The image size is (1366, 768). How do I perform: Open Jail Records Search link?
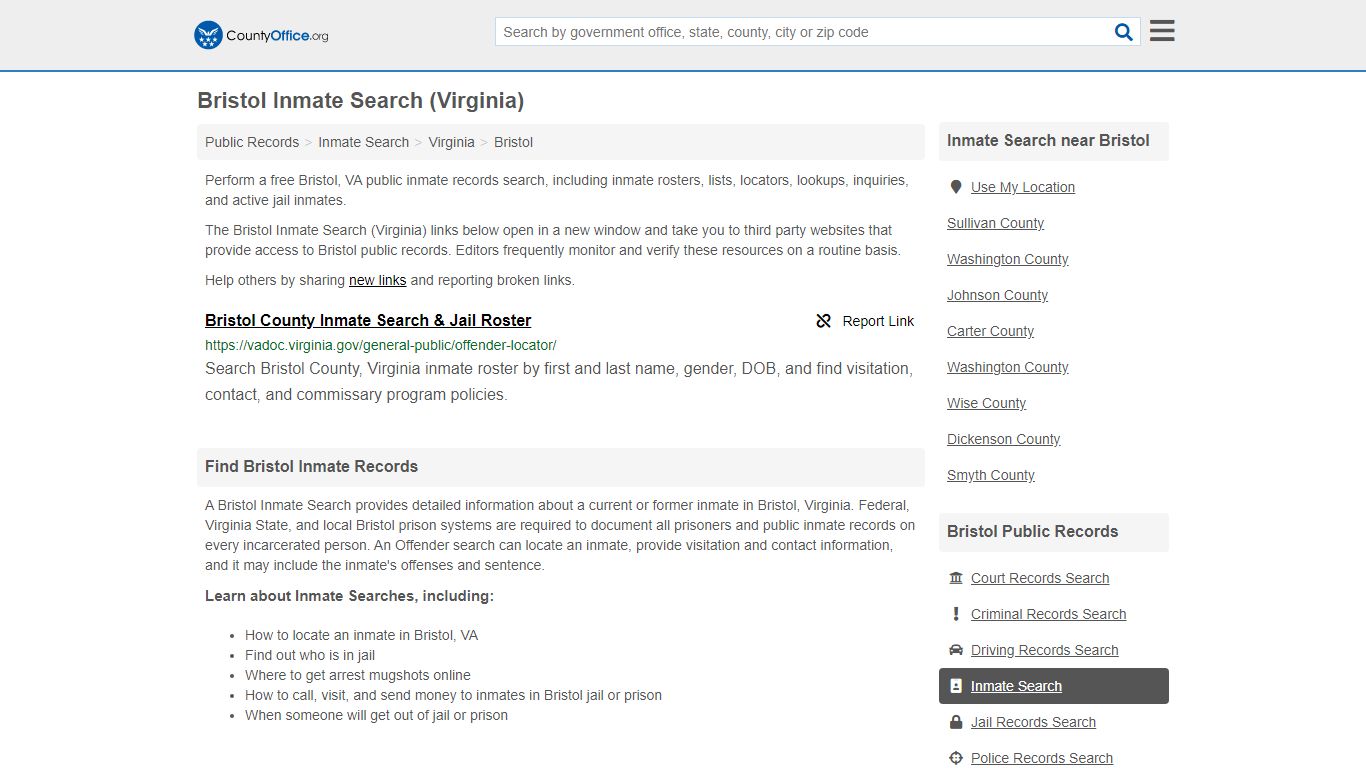tap(1033, 722)
